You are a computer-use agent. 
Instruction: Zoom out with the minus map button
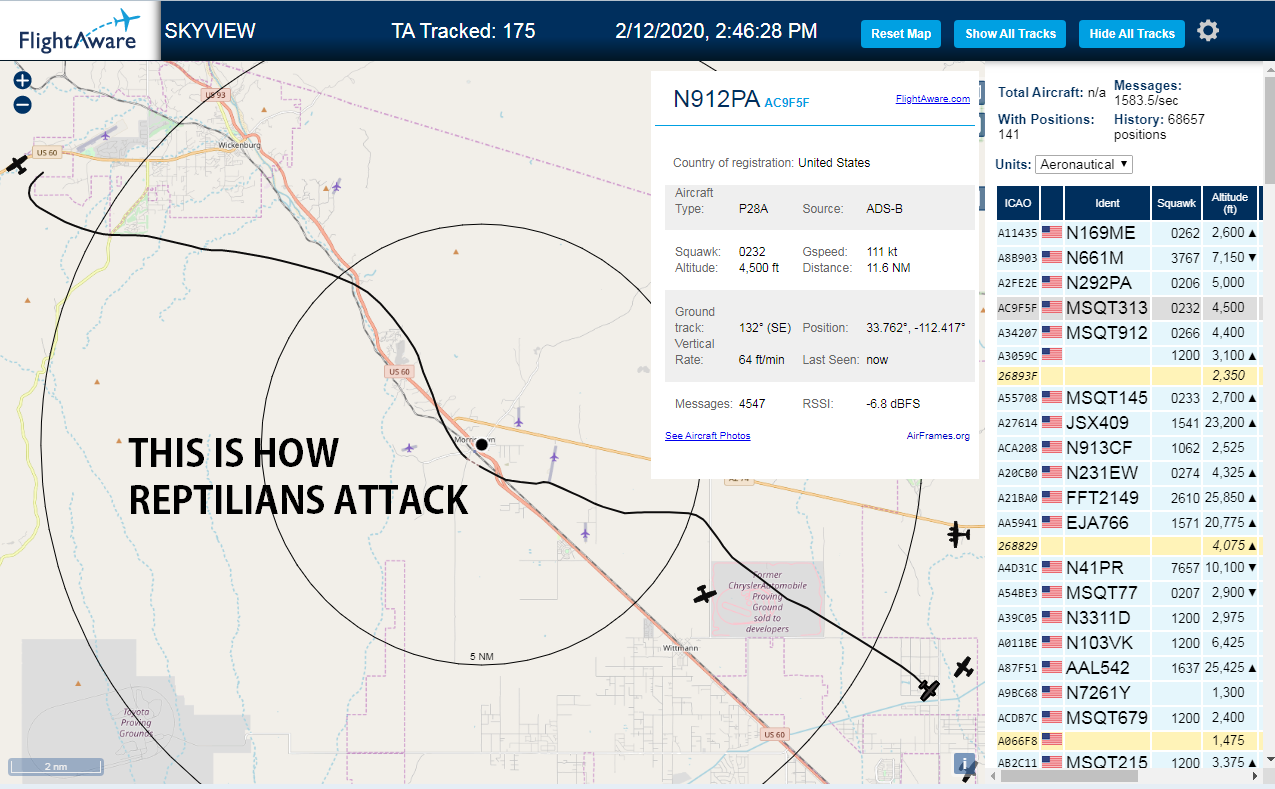pos(22,104)
